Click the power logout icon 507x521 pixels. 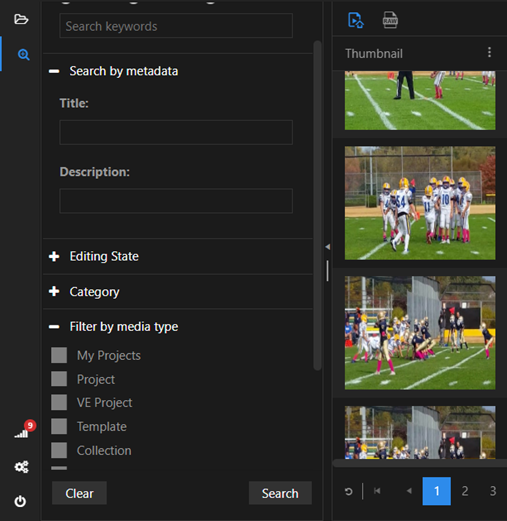20,501
